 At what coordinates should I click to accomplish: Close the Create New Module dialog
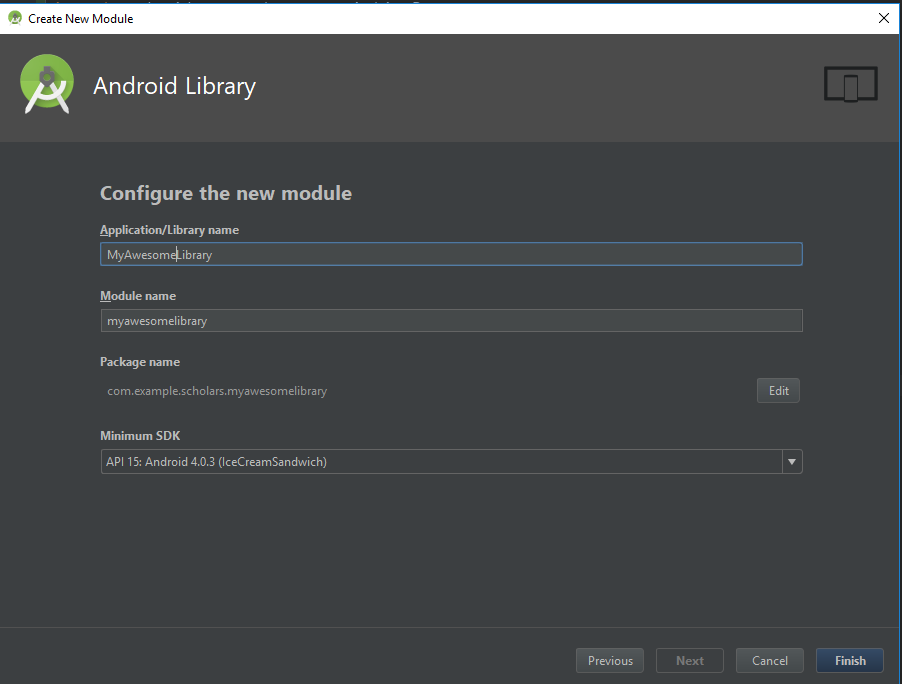tap(883, 17)
